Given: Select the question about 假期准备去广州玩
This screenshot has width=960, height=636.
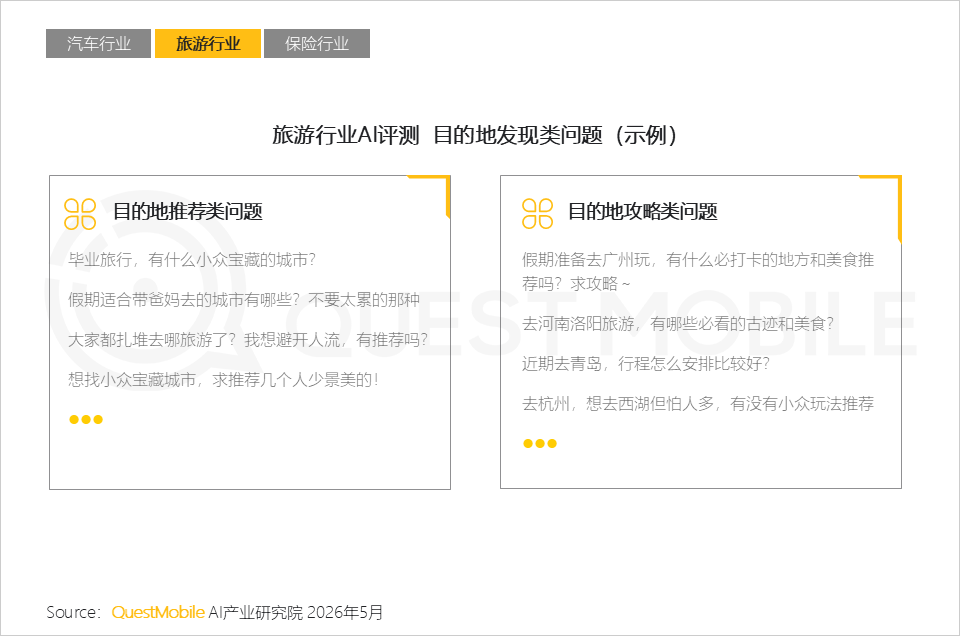Looking at the screenshot, I should (x=698, y=271).
